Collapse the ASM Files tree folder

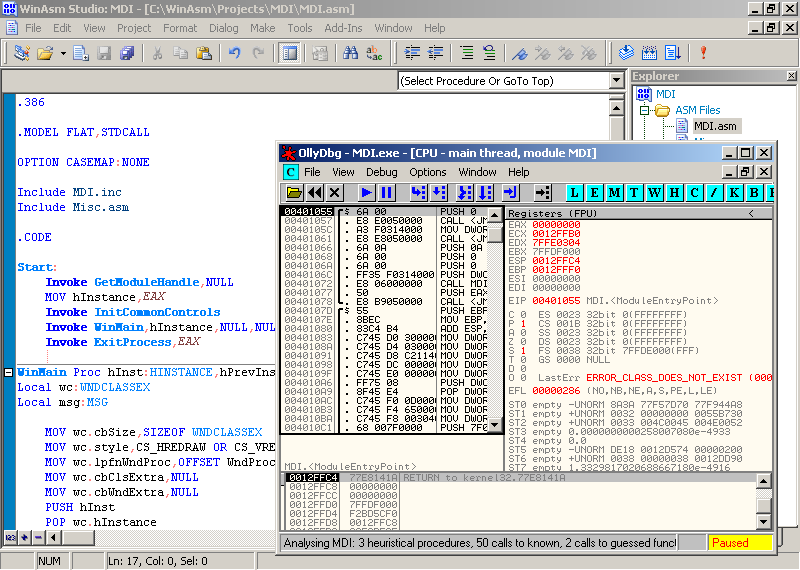pos(645,110)
